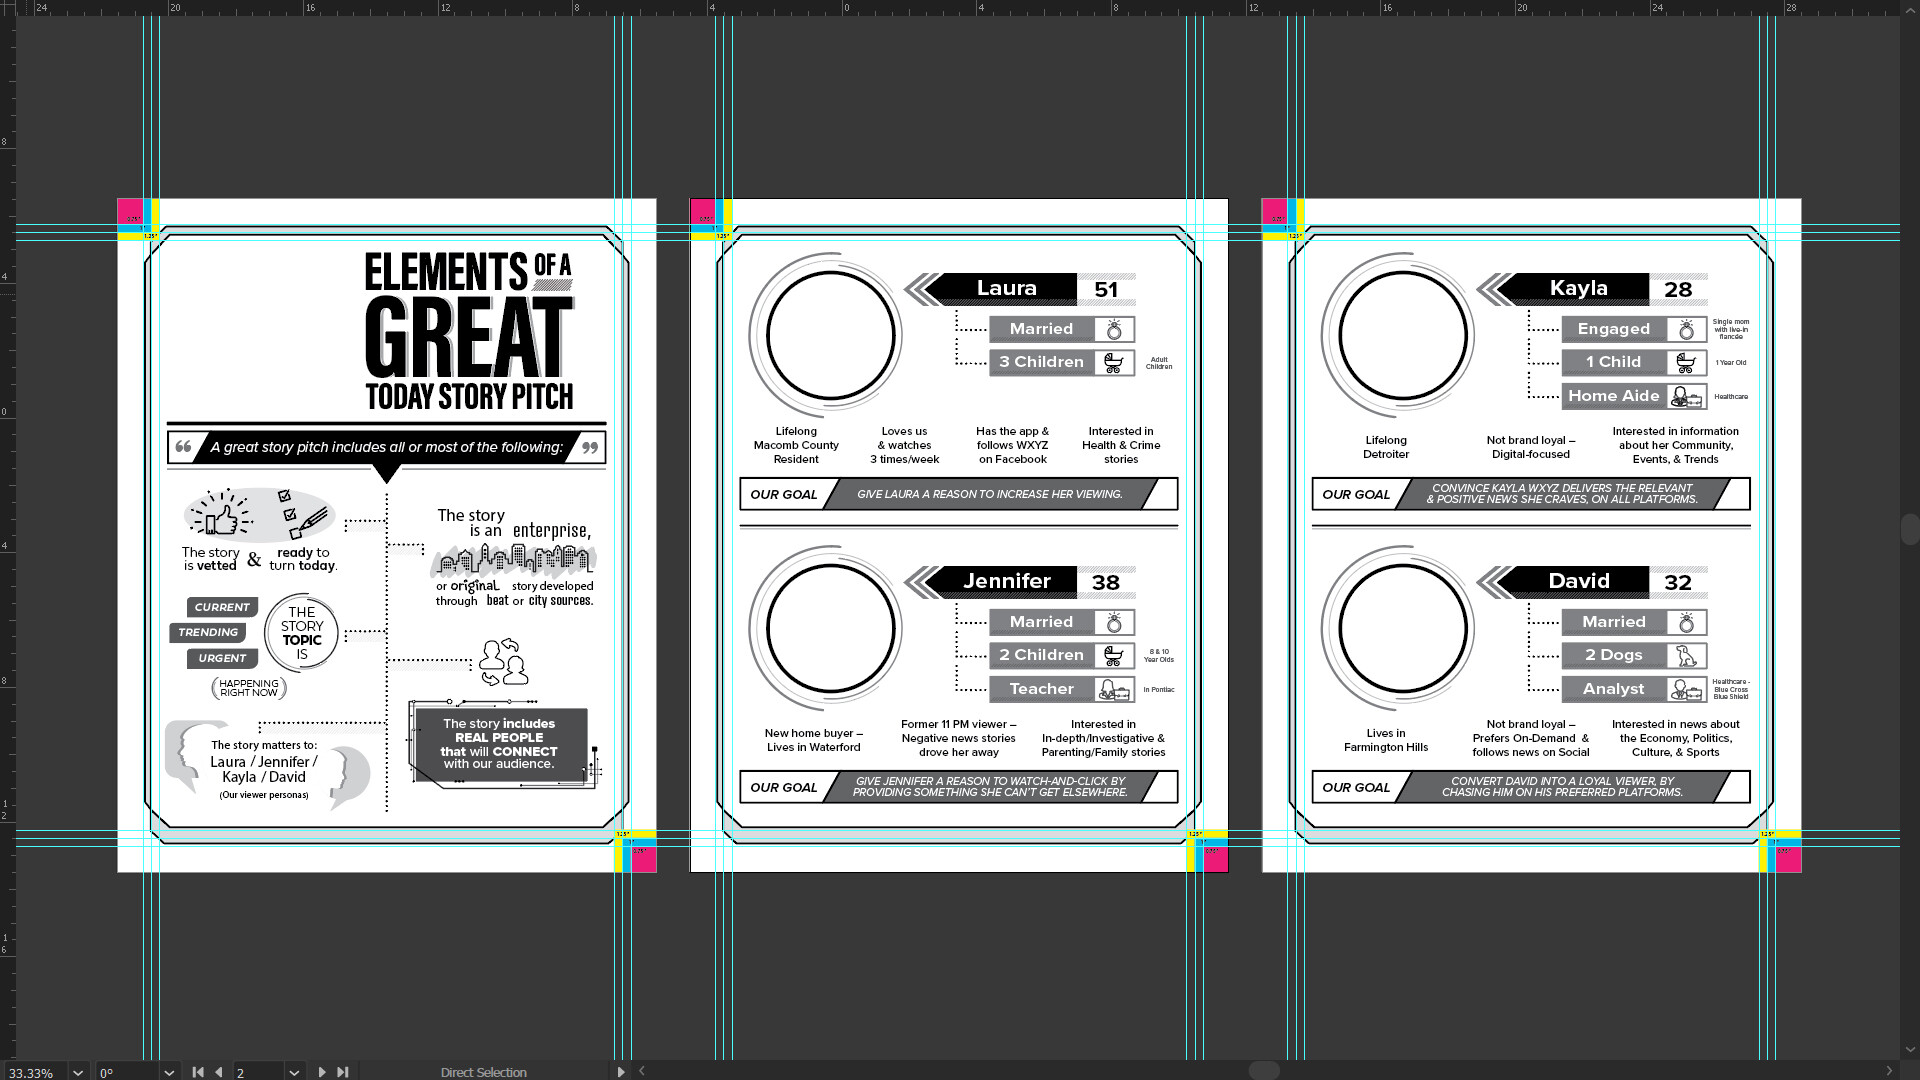Open the zoom level dropdown

point(78,1072)
